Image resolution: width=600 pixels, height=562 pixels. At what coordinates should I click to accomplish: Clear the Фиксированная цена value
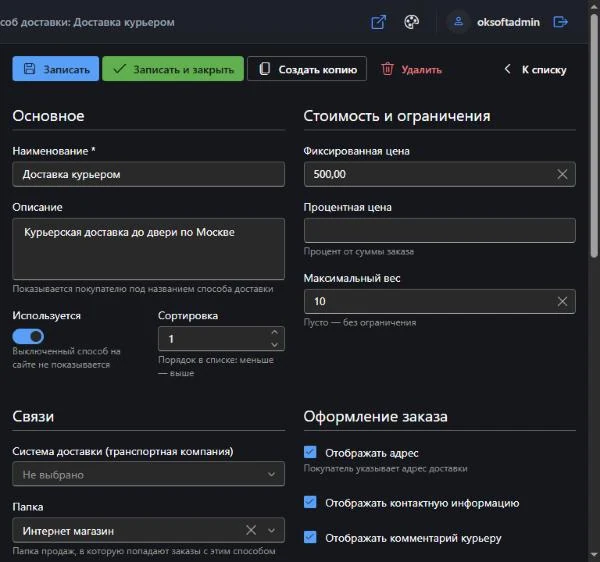point(562,174)
